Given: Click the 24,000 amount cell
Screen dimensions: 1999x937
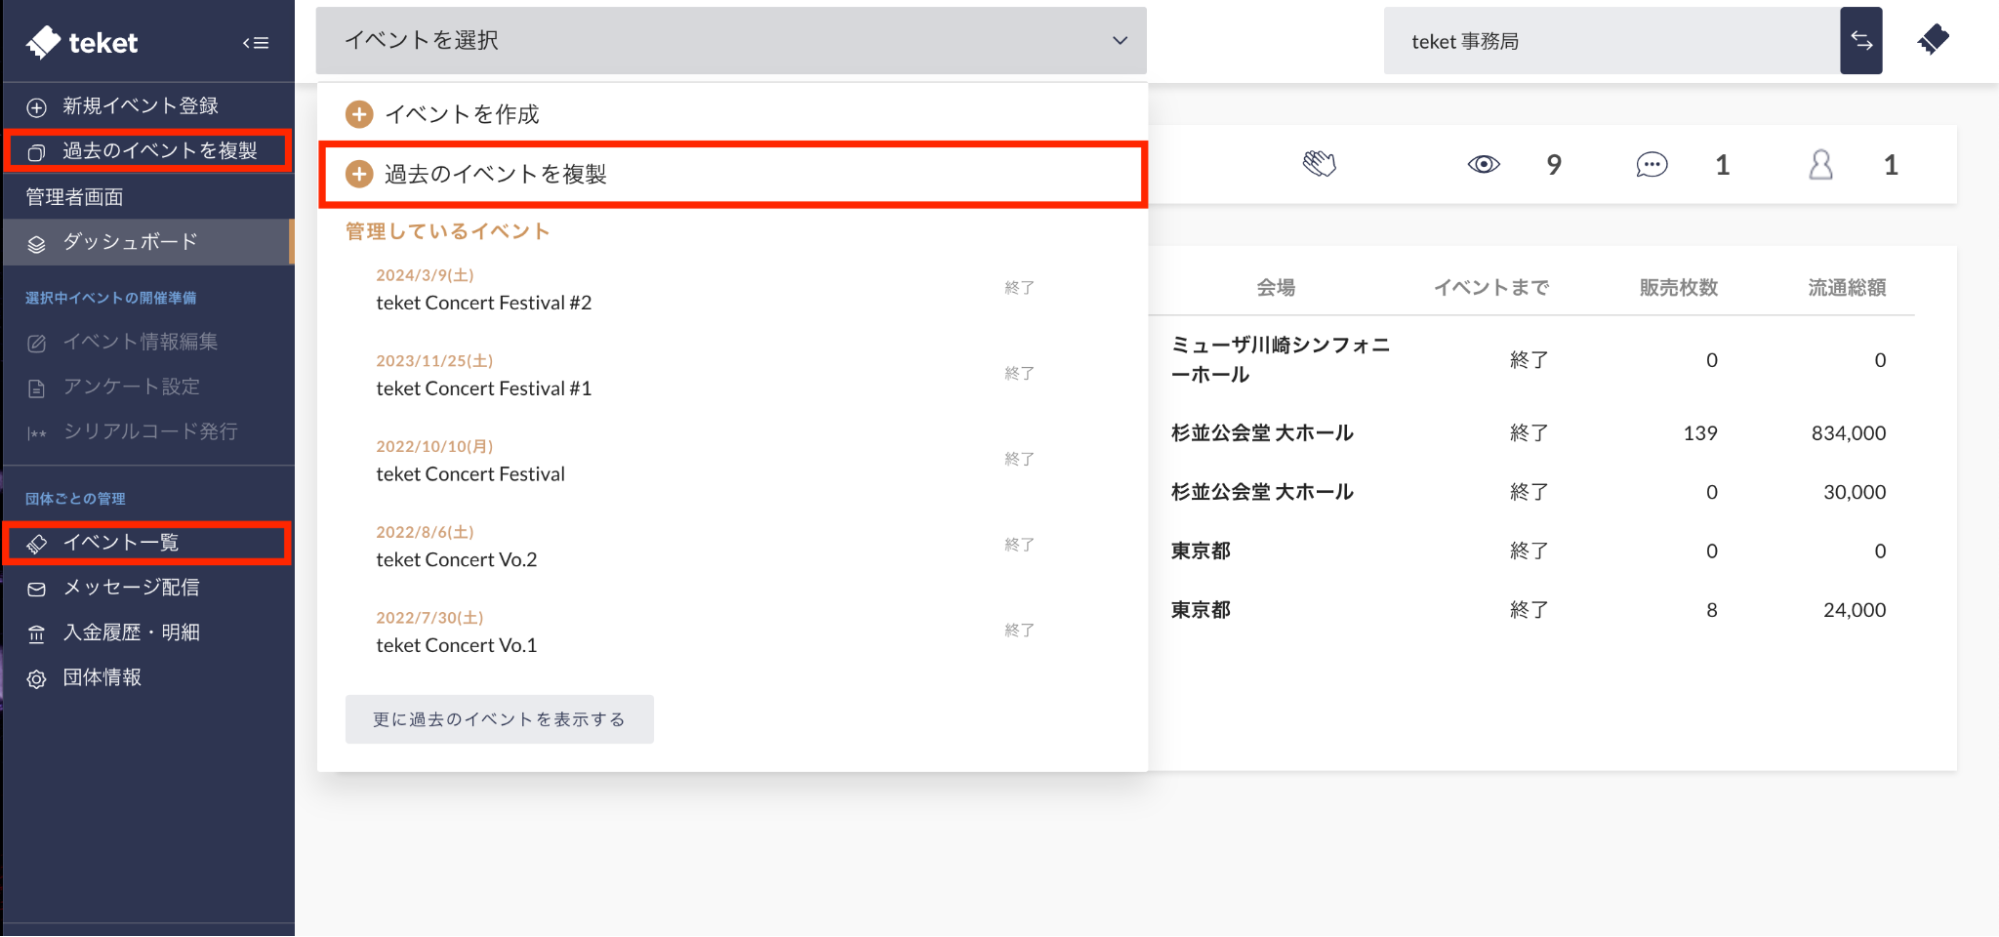Looking at the screenshot, I should coord(1854,610).
